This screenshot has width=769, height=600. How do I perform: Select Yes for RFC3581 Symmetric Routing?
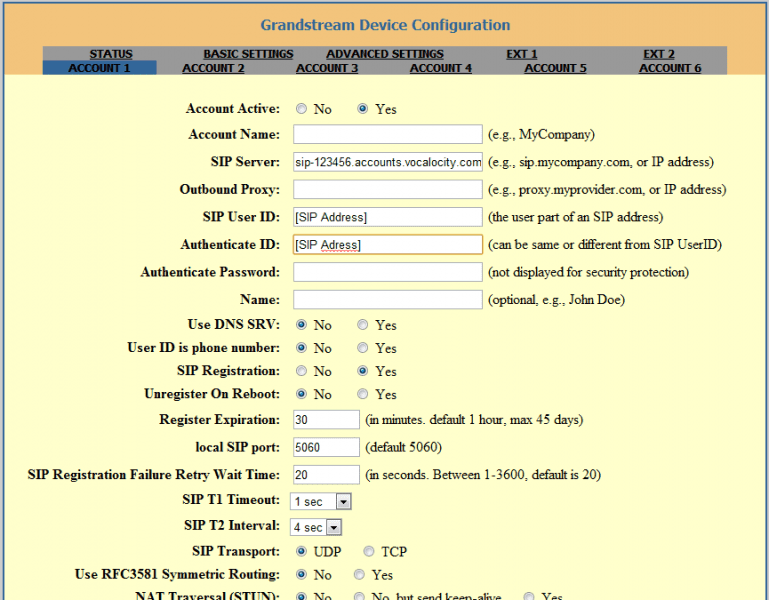(359, 574)
